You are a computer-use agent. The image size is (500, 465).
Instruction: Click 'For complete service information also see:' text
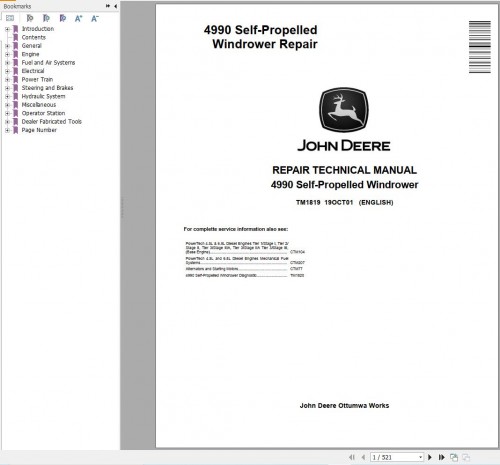(x=236, y=229)
